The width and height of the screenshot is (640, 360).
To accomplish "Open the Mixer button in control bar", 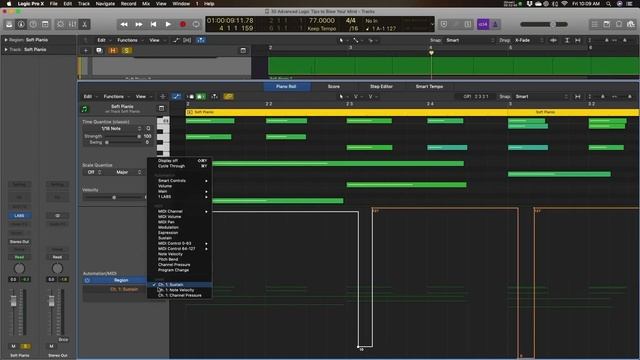I will pos(73,24).
